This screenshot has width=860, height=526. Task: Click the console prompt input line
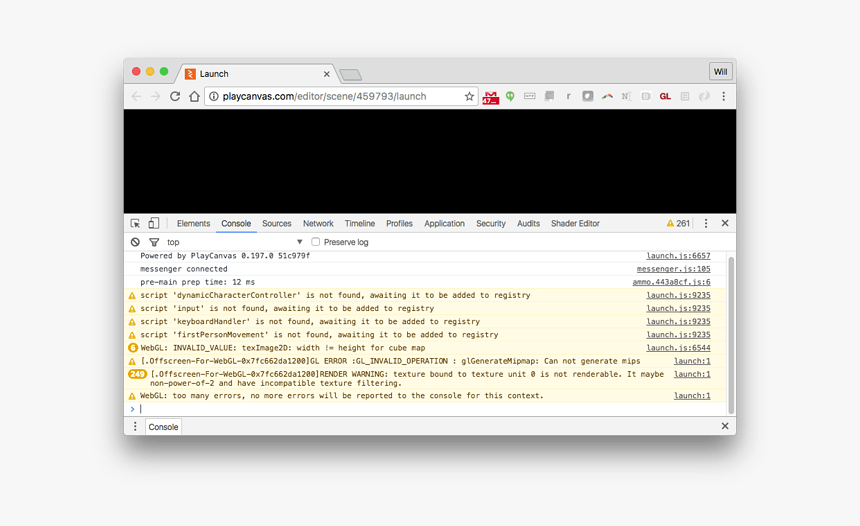click(x=400, y=409)
